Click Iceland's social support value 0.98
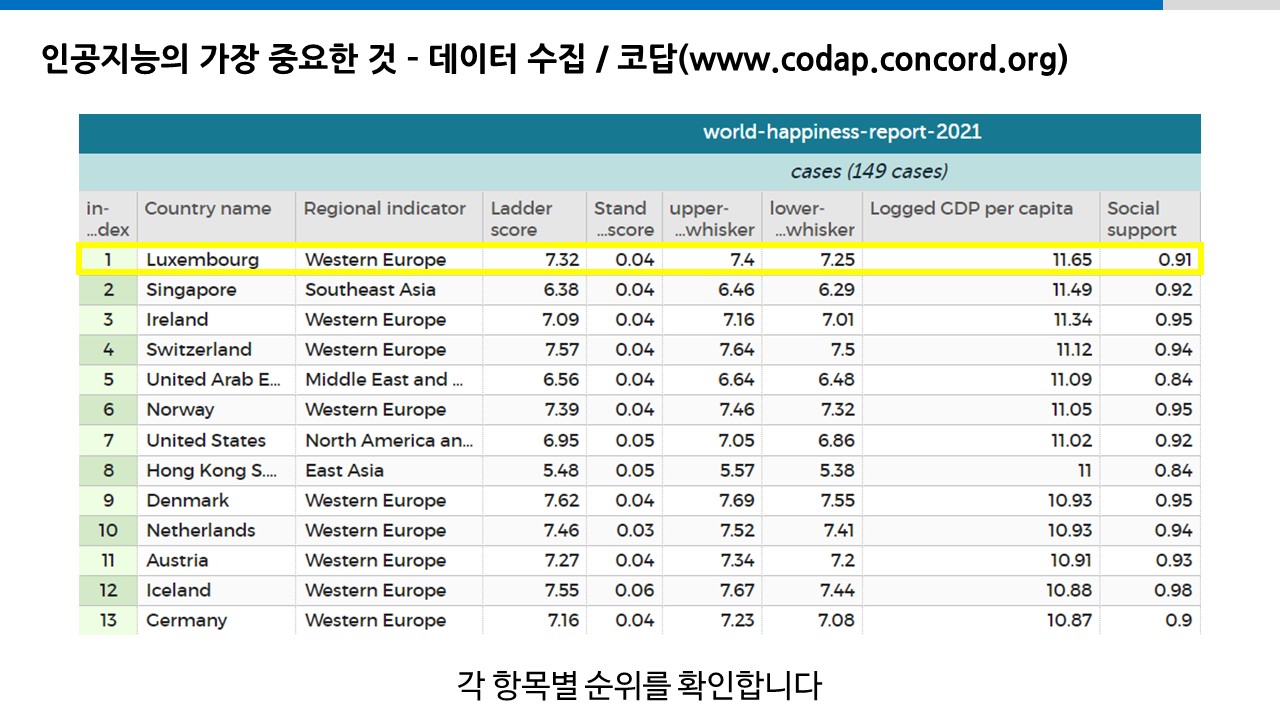 (1149, 591)
